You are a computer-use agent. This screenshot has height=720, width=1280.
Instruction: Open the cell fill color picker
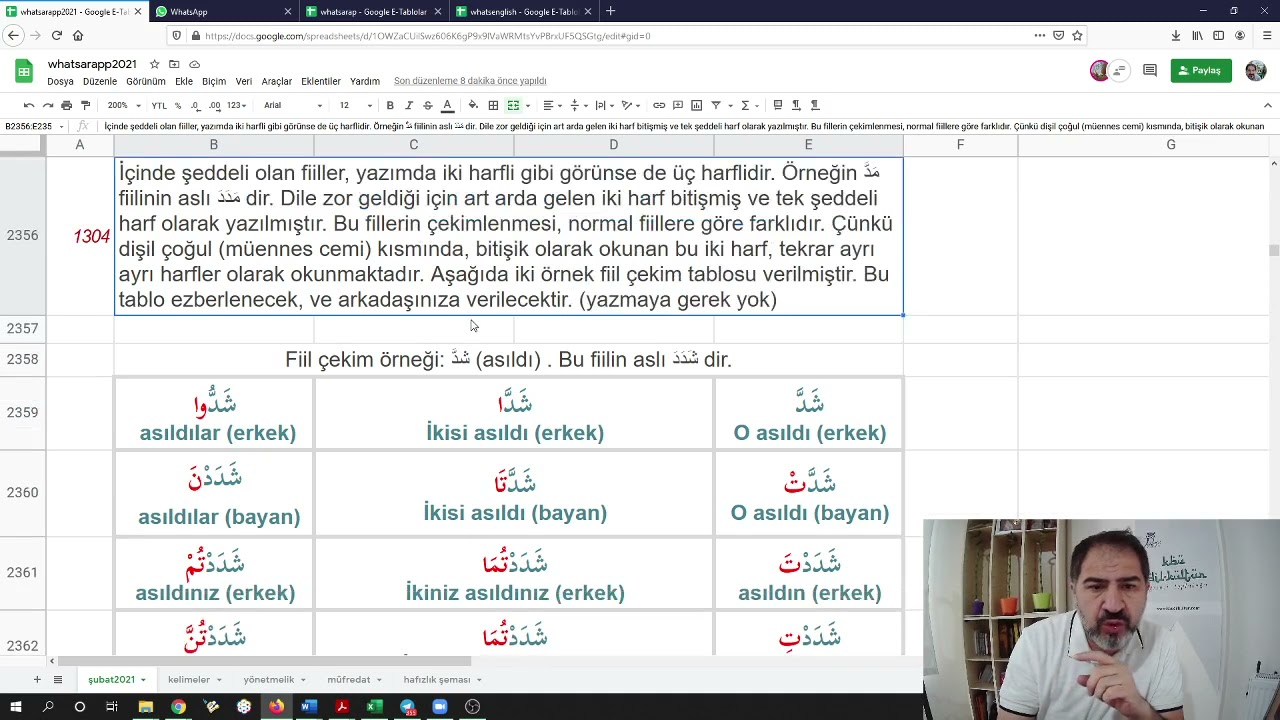pyautogui.click(x=473, y=105)
